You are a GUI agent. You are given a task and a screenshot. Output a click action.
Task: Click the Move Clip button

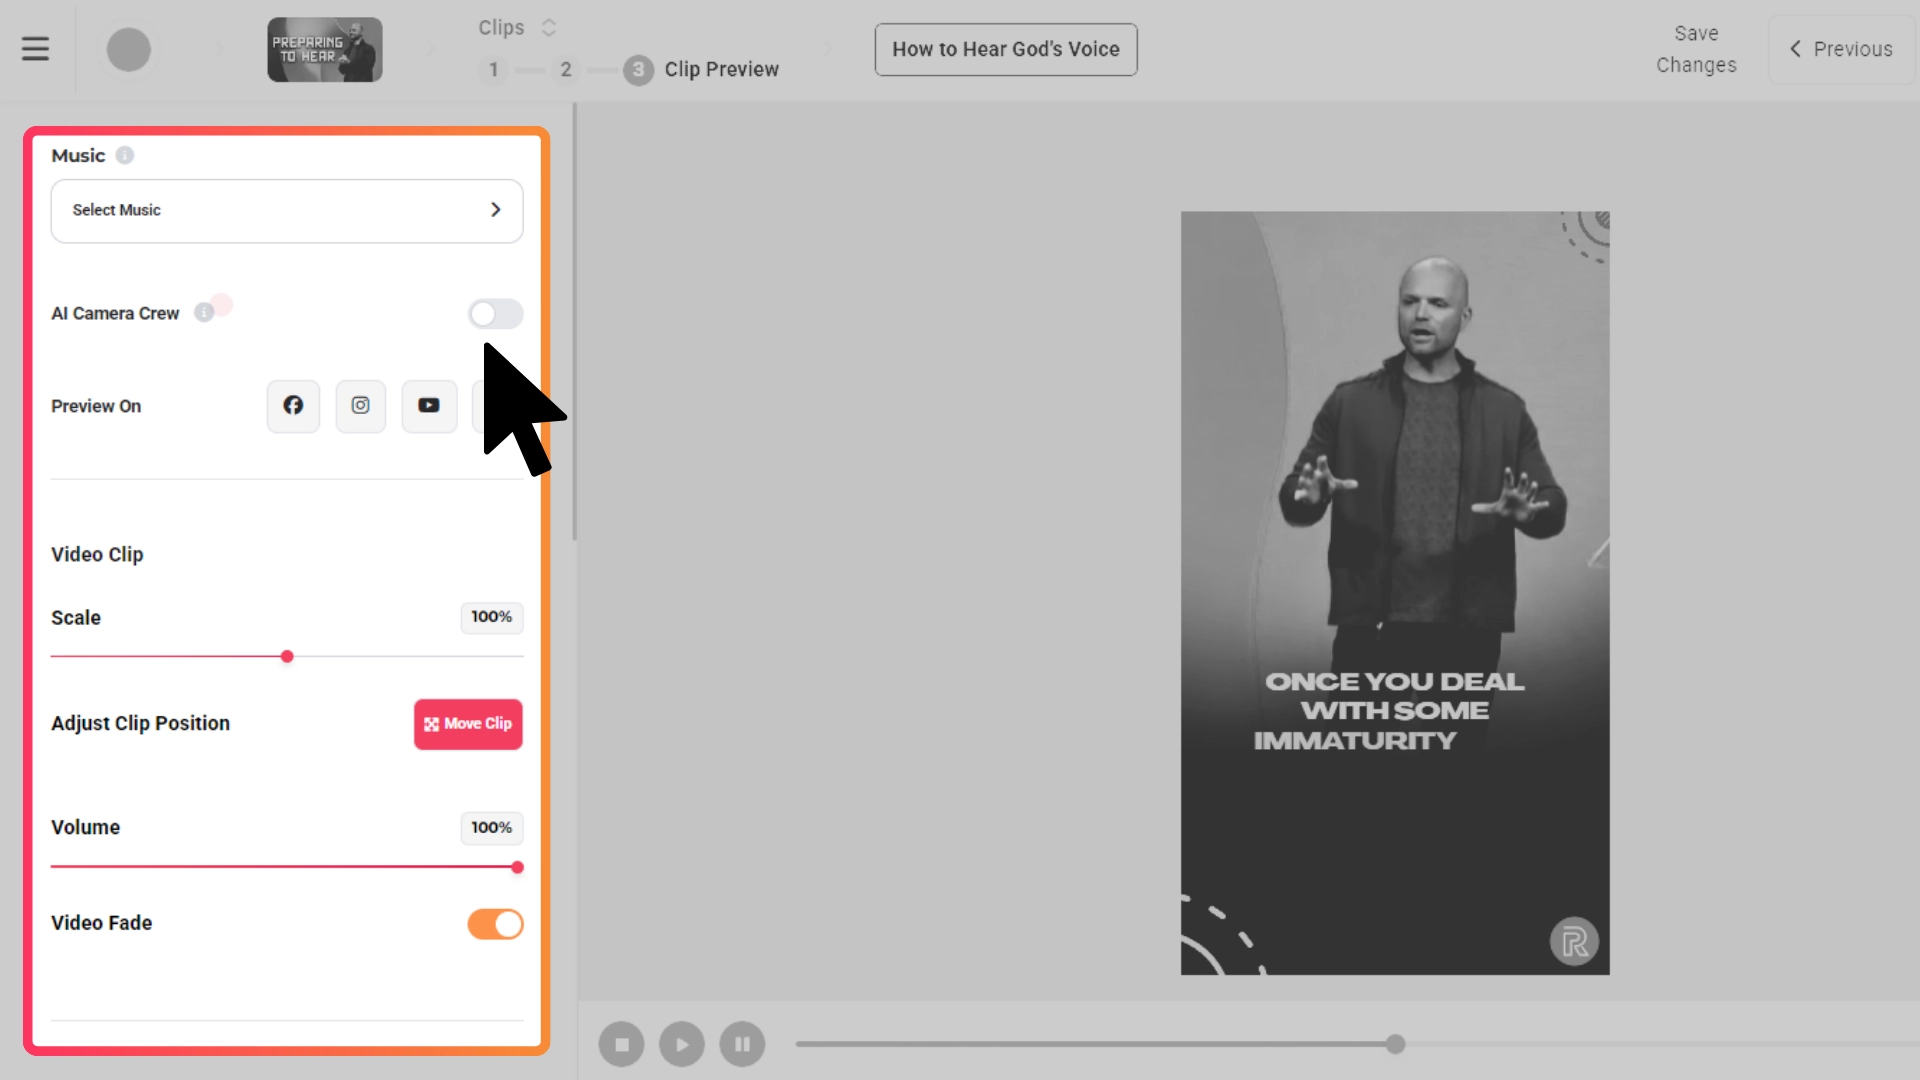(468, 723)
